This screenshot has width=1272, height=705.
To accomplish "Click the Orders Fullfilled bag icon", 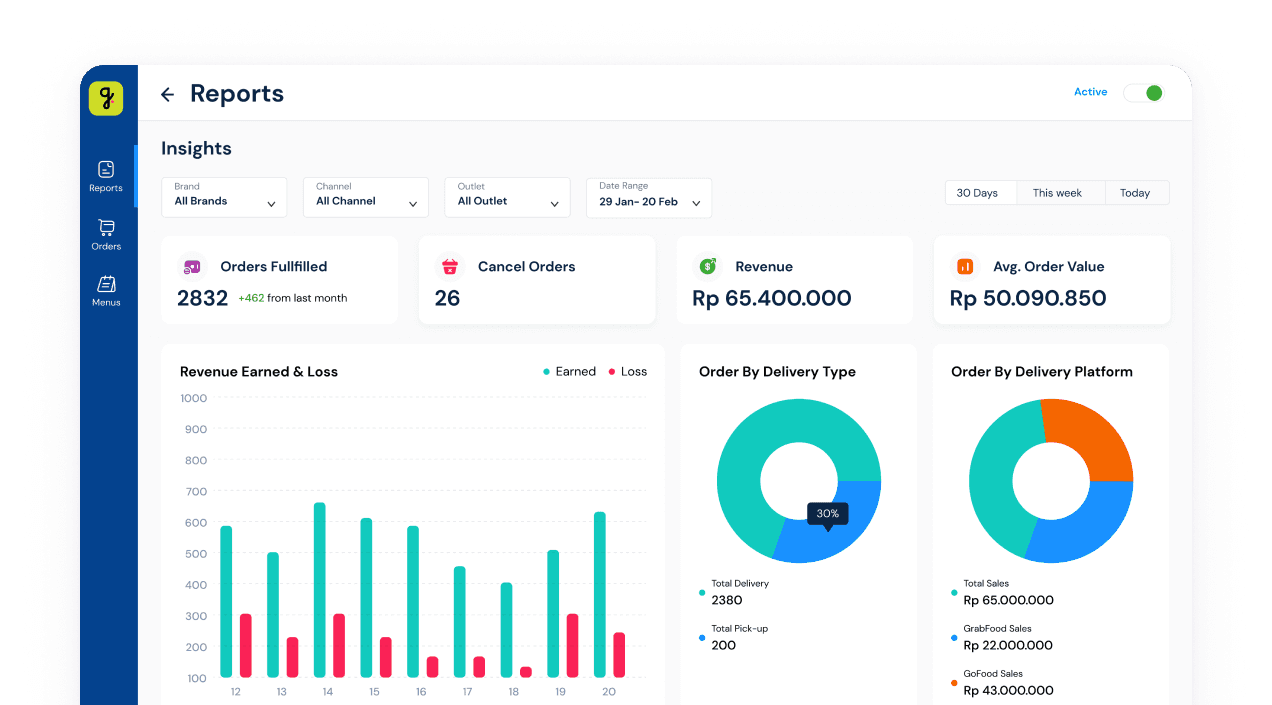I will (190, 266).
